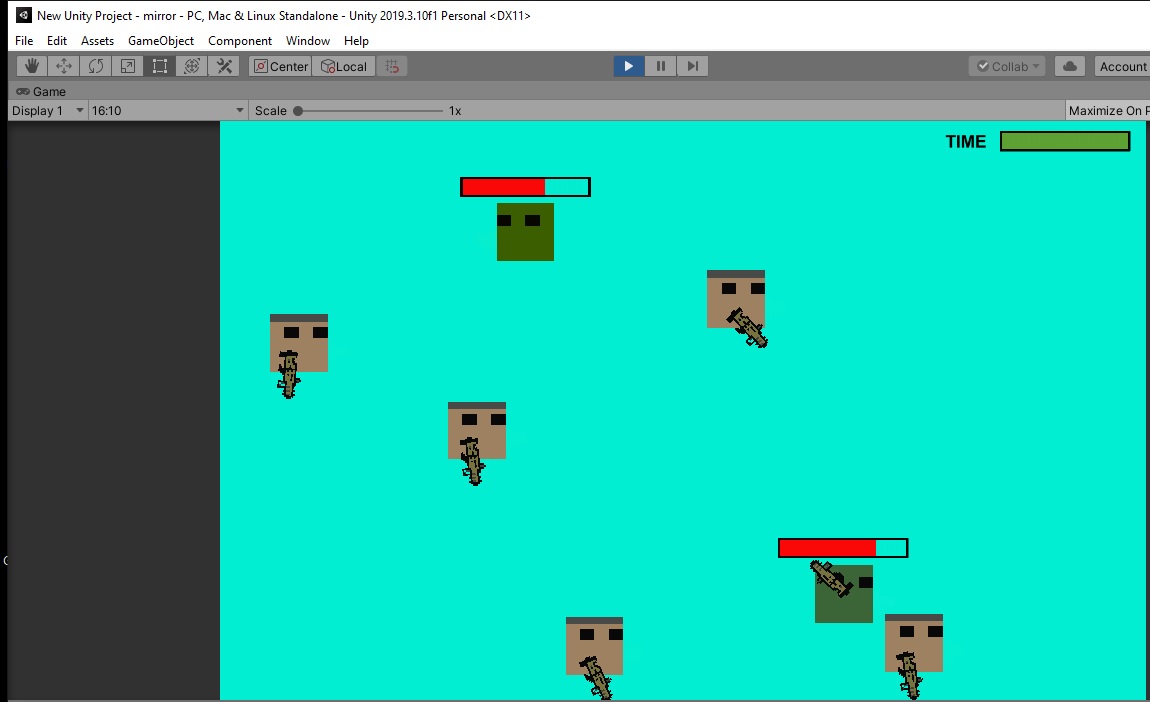Click the Maximize On Play button
Image resolution: width=1150 pixels, height=702 pixels.
[x=1107, y=111]
